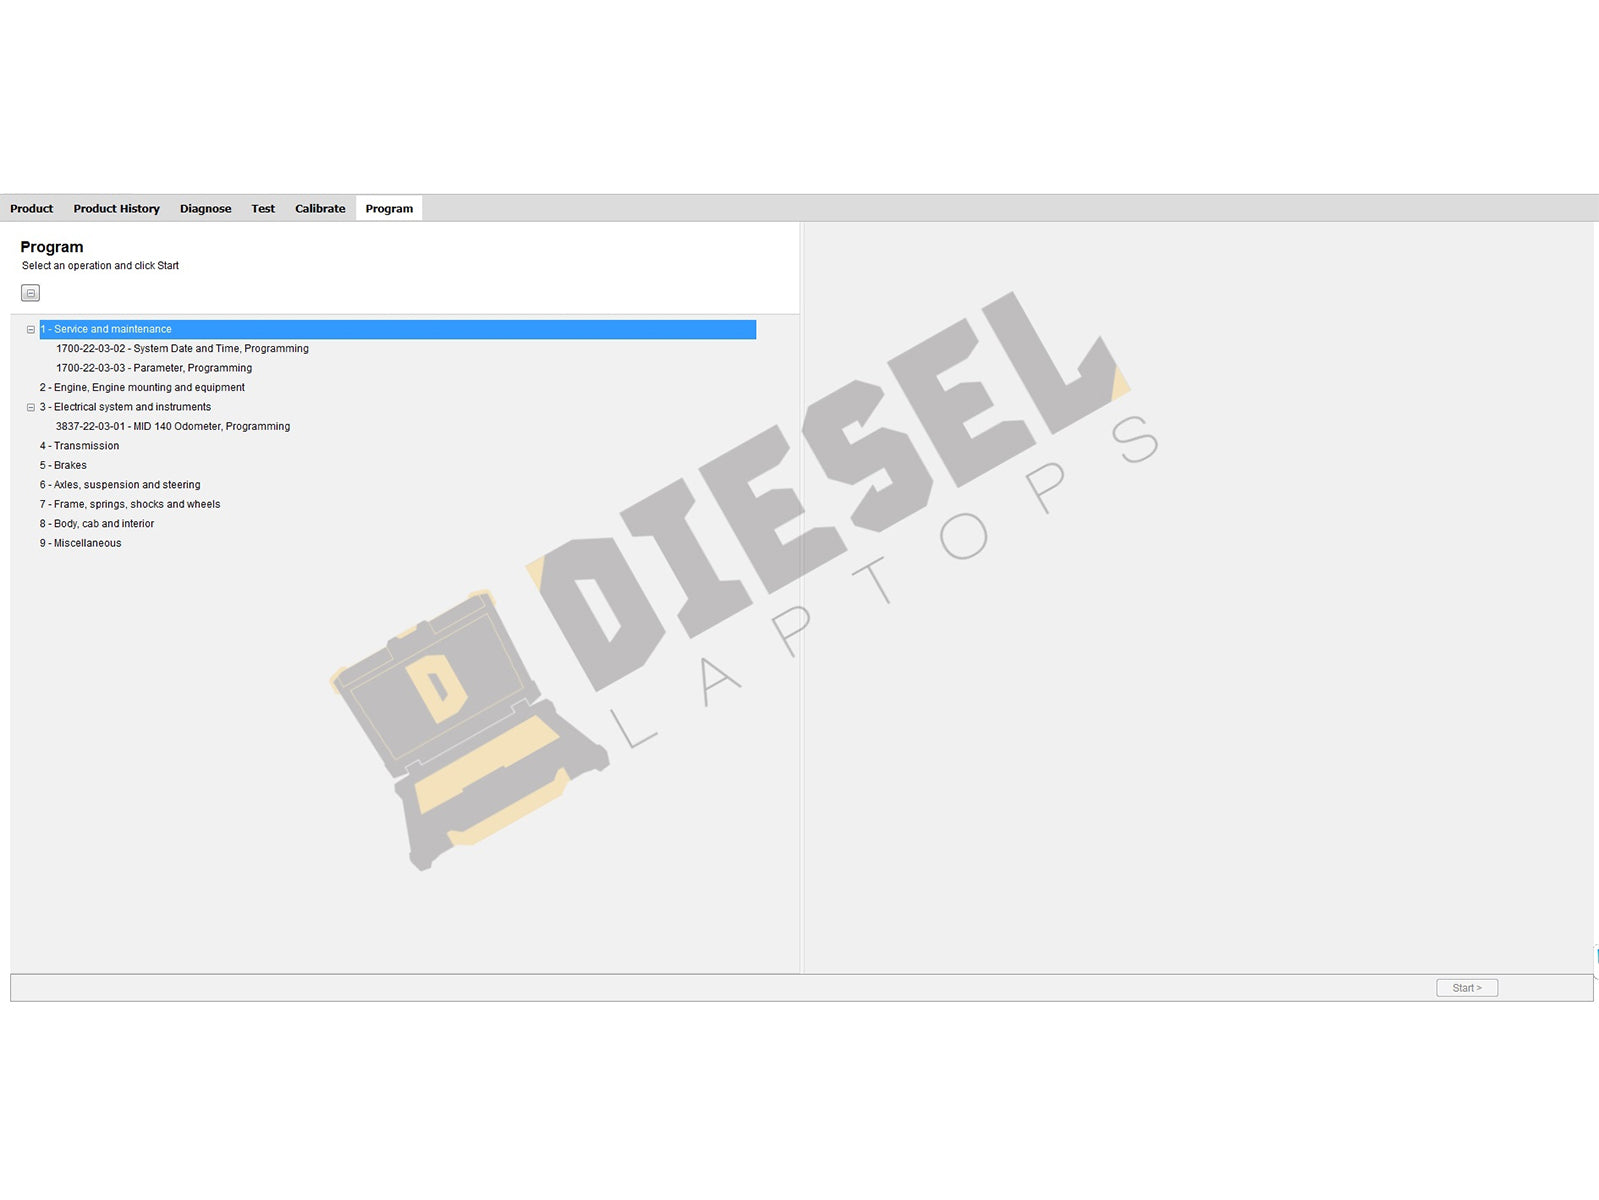Image resolution: width=1599 pixels, height=1200 pixels.
Task: Switch to the Product History tab
Action: click(x=116, y=209)
